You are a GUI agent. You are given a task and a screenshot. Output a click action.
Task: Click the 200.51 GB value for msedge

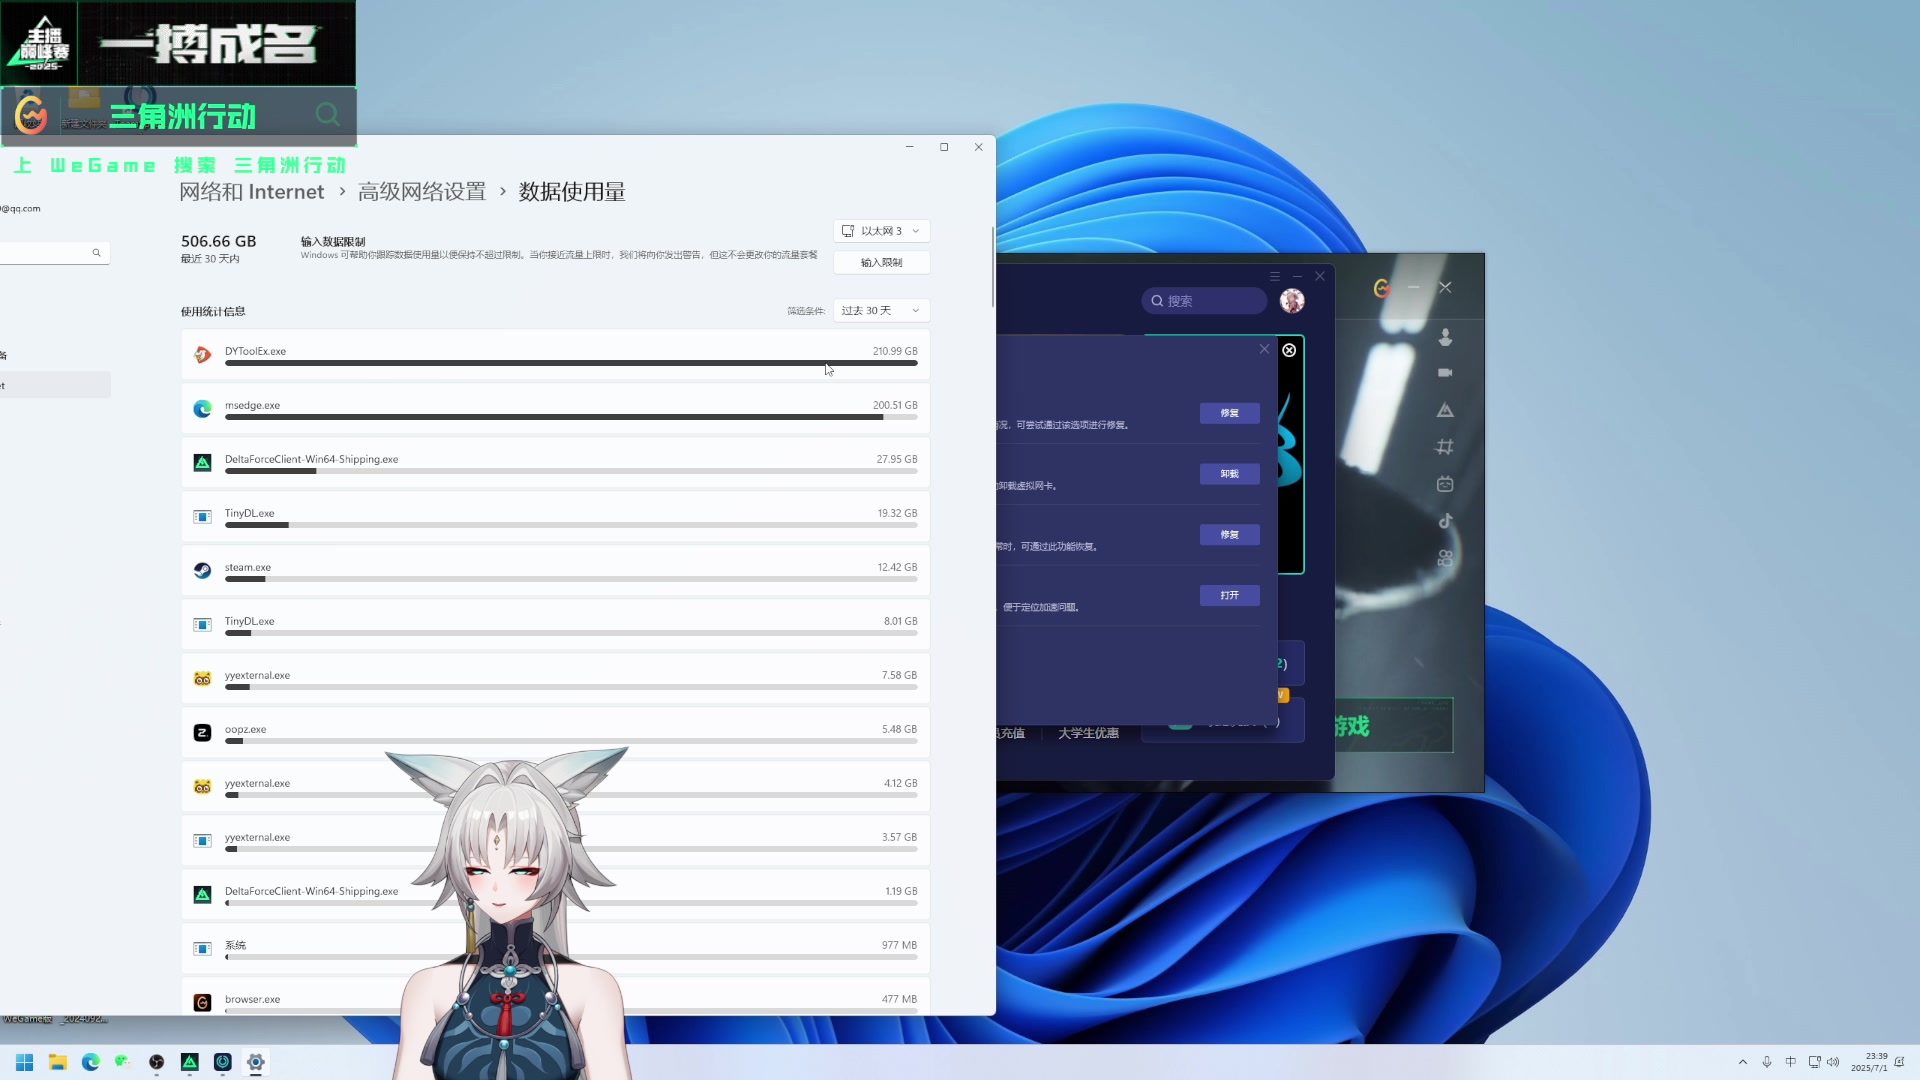895,405
